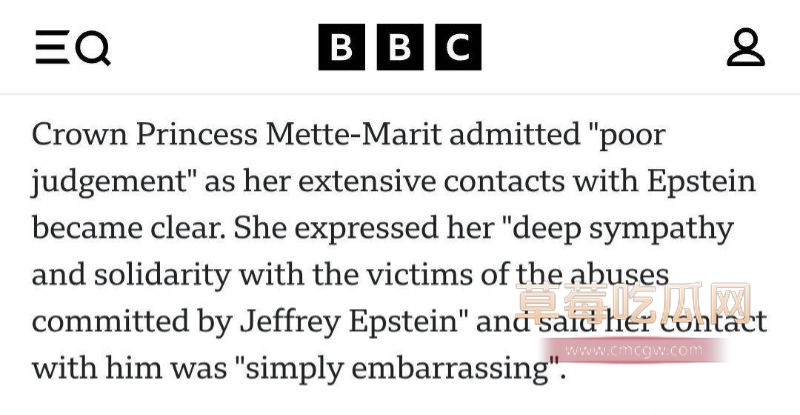Click the BBC logo
This screenshot has width=800, height=415.
400,47
